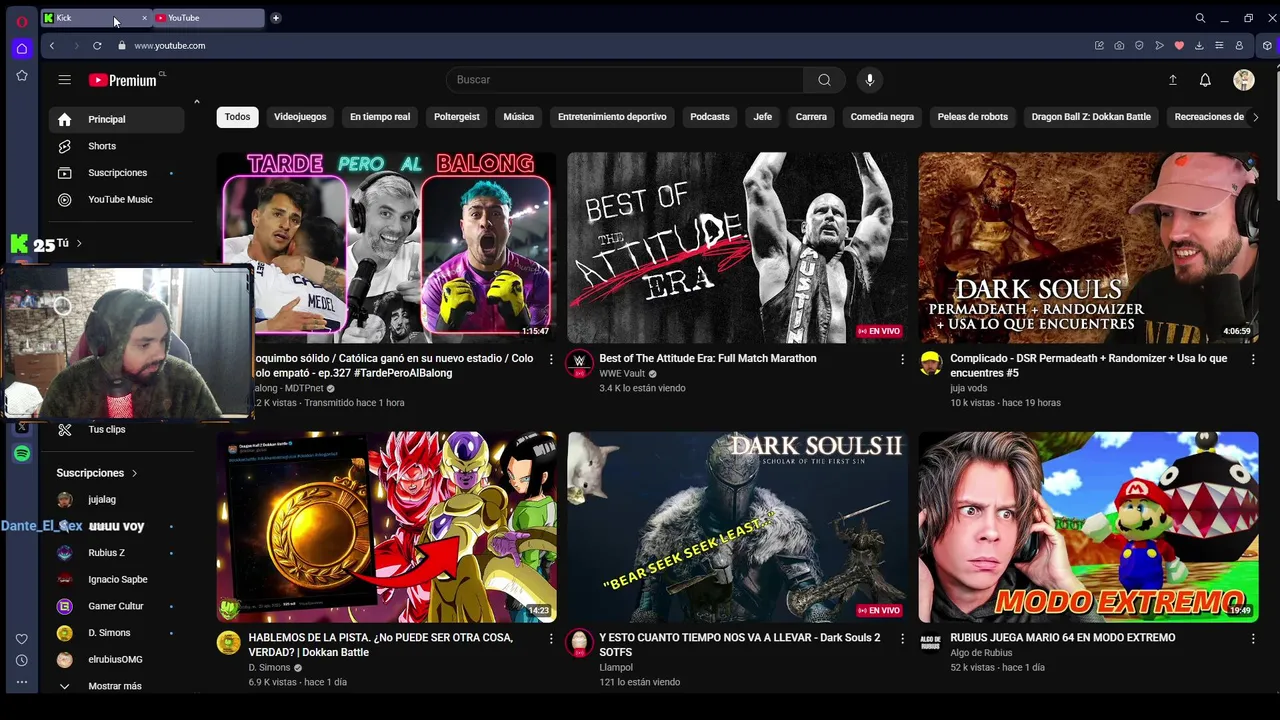
Task: Click the YouTube Premium logo
Action: (x=123, y=80)
